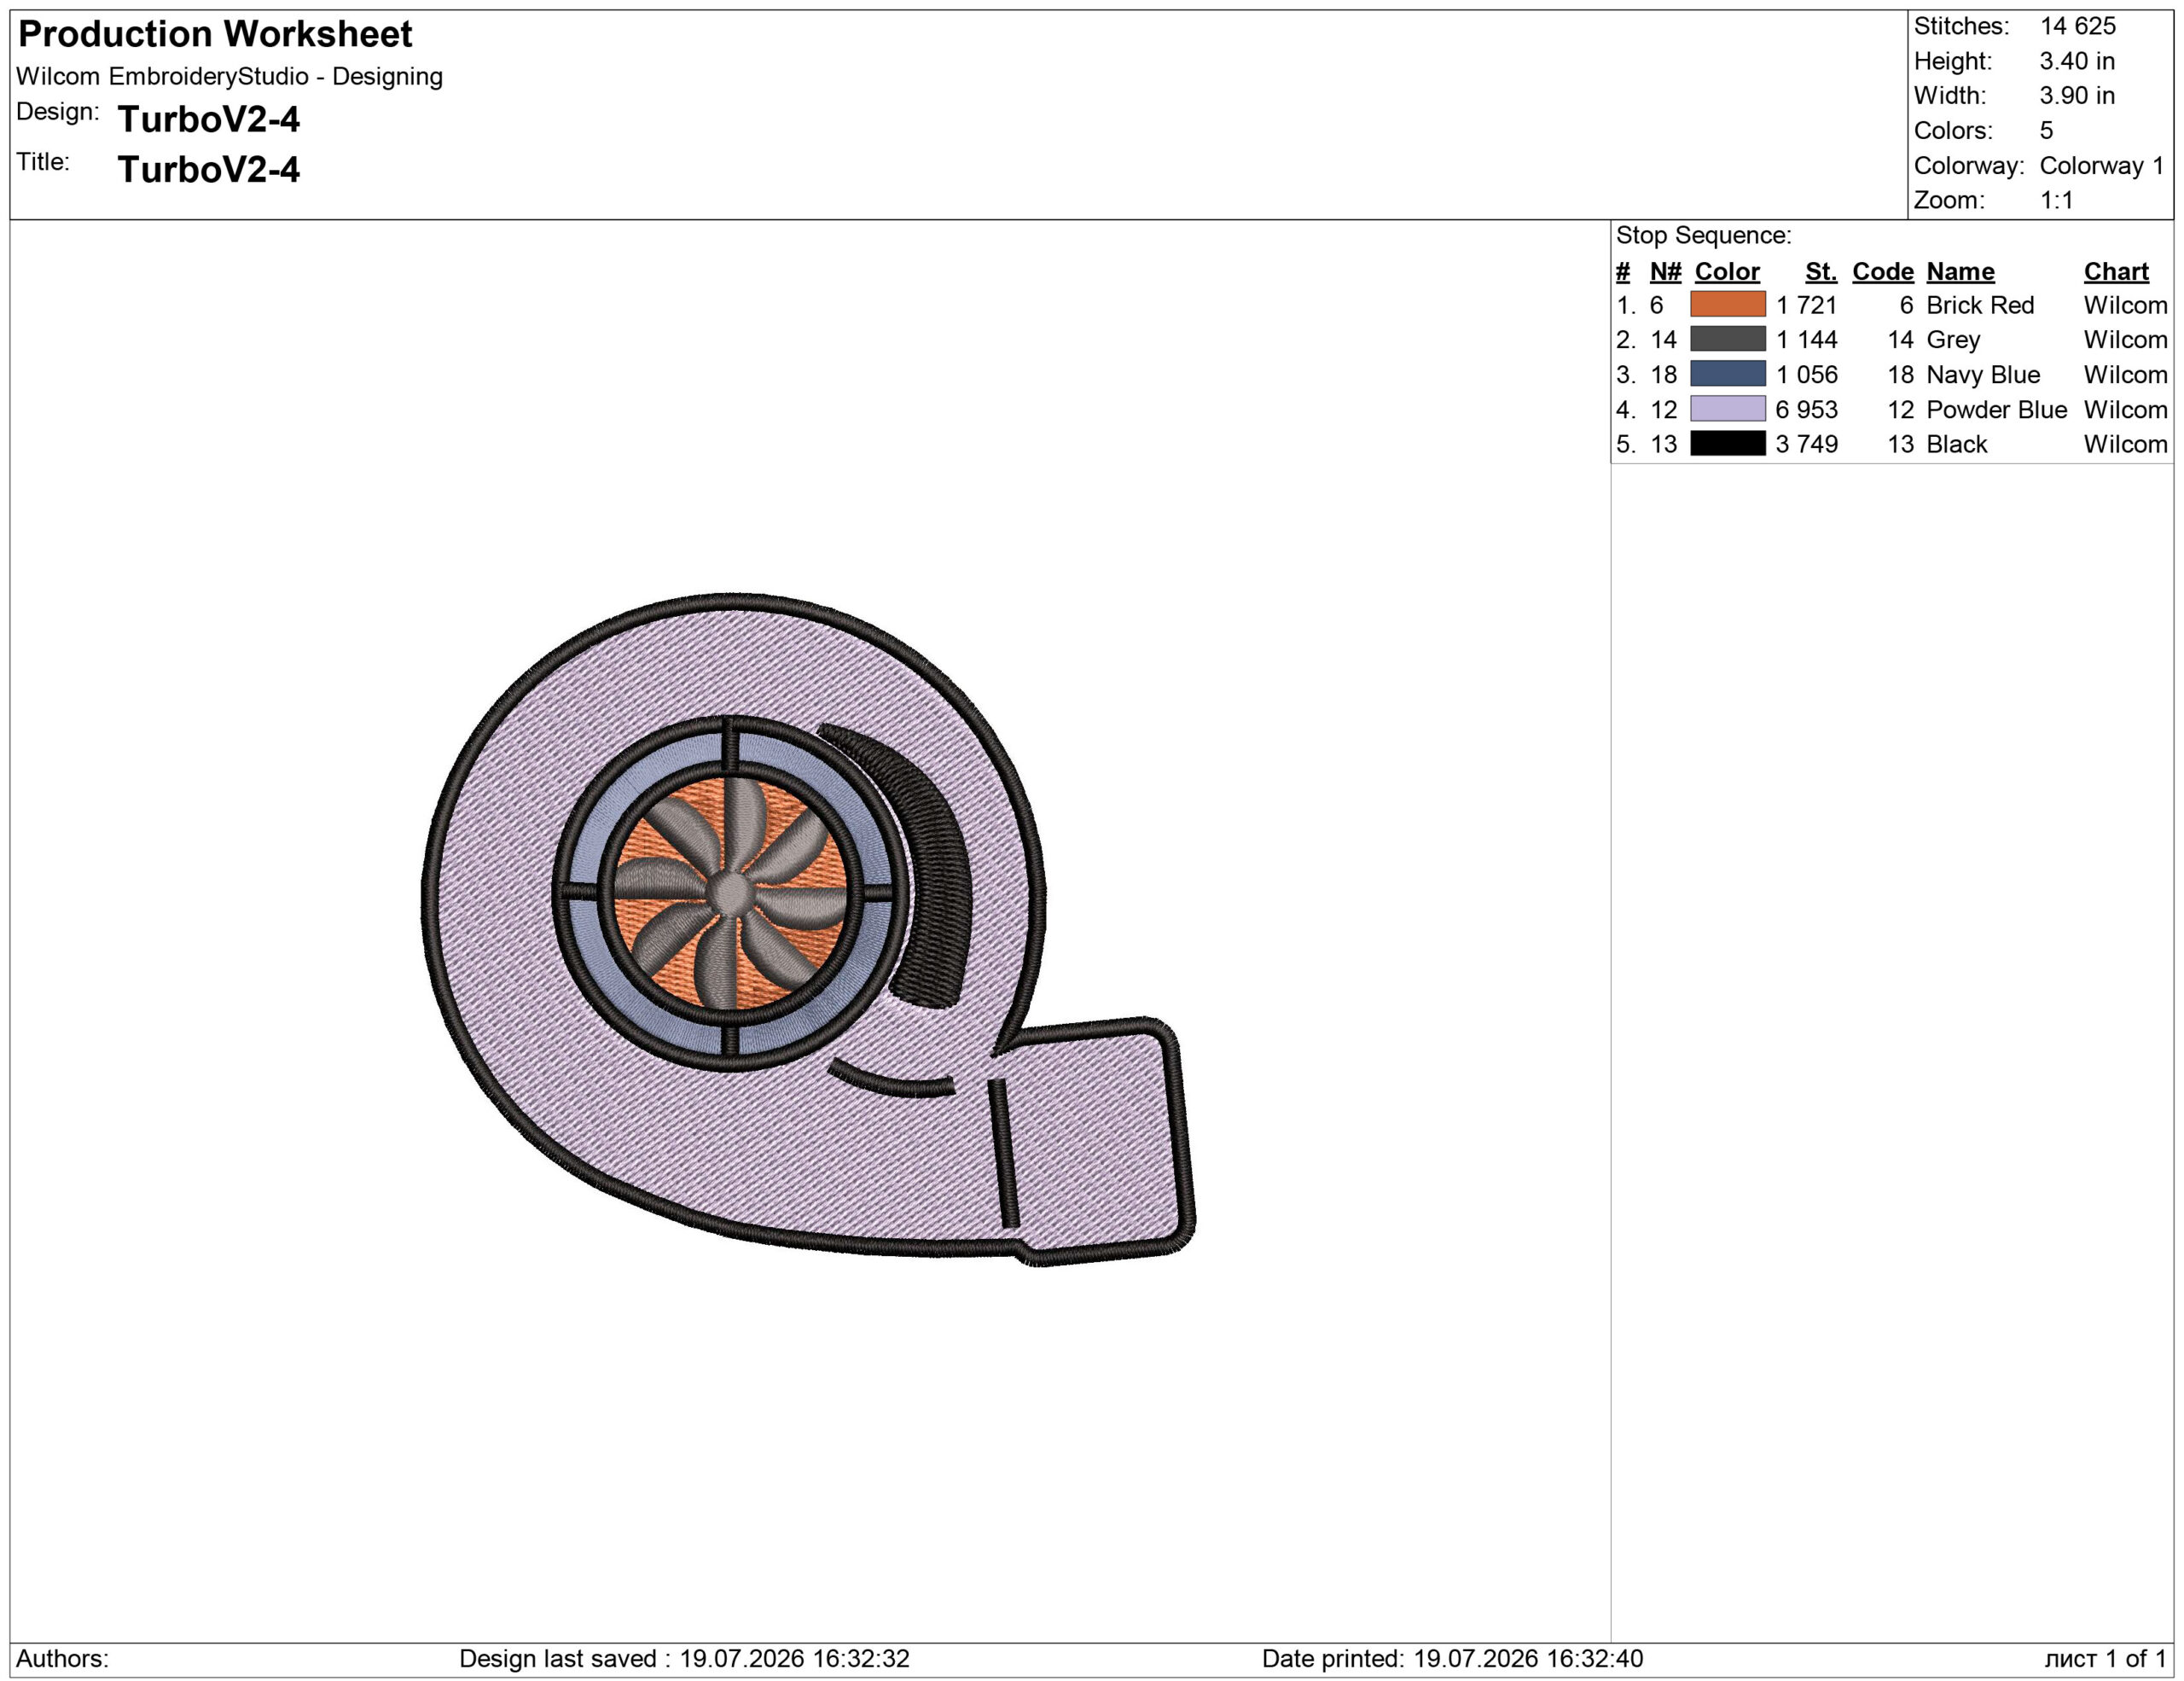Click the Stitches value '14 625'
Image resolution: width=2184 pixels, height=1681 pixels.
pos(2078,26)
